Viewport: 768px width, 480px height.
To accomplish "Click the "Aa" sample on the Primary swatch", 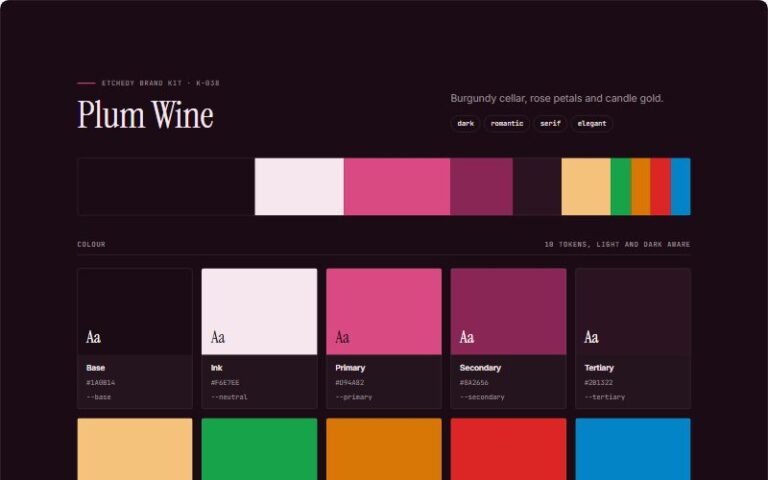I will point(342,337).
